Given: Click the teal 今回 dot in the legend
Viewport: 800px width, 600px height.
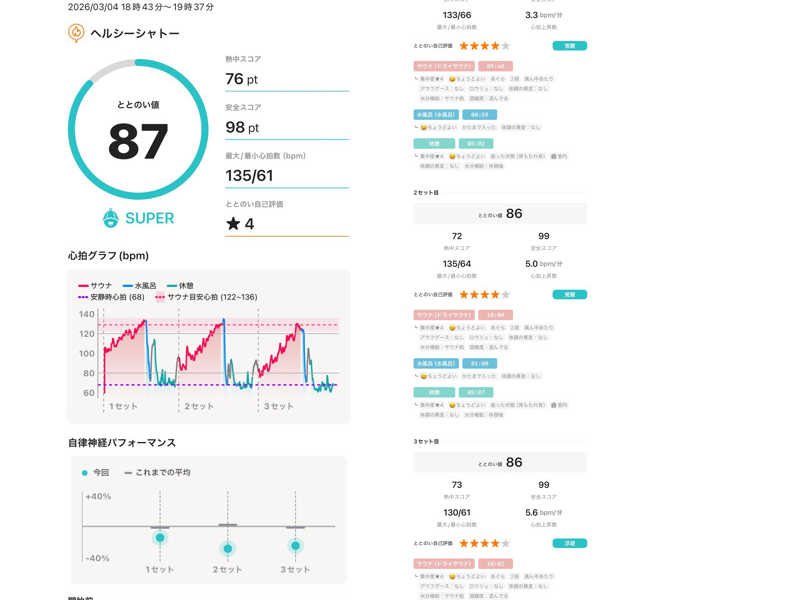Looking at the screenshot, I should click(84, 472).
